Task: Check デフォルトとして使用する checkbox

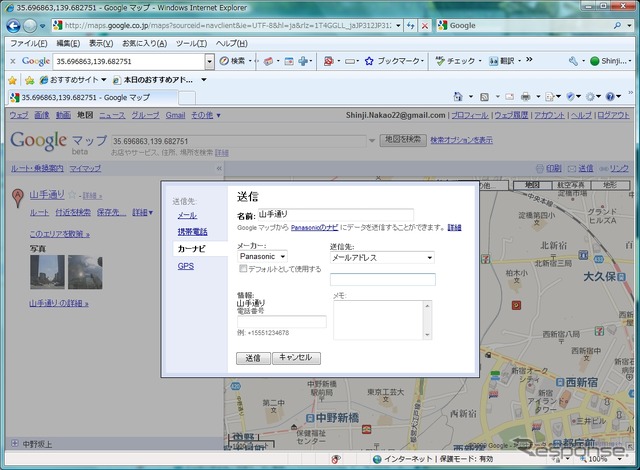Action: (x=243, y=268)
